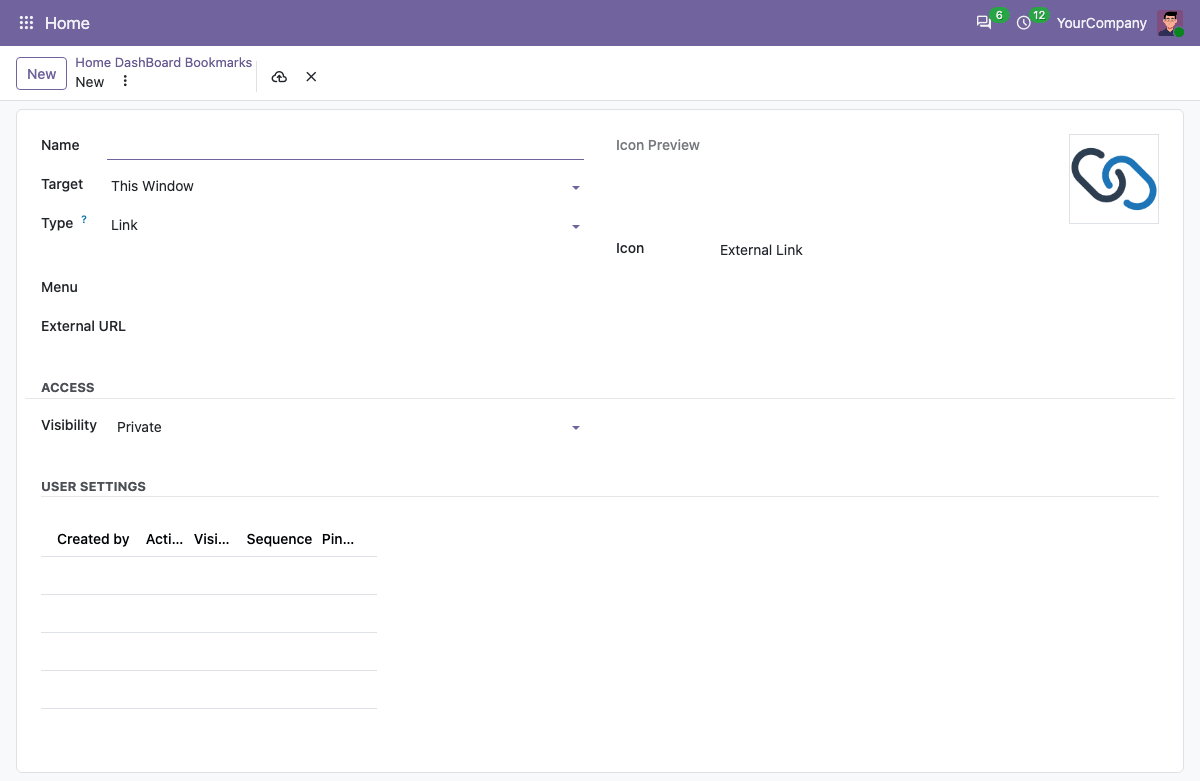1200x781 pixels.
Task: Click the chain link icon preview image
Action: point(1113,179)
